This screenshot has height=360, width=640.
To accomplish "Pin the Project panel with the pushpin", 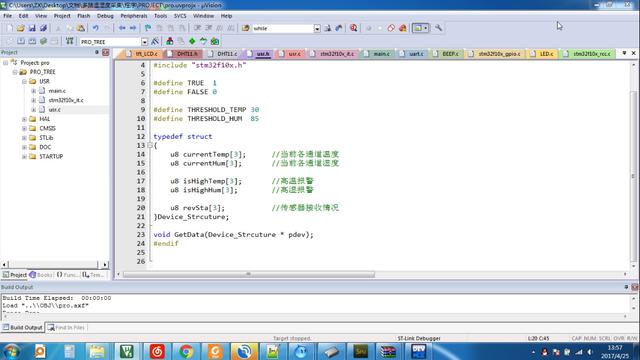I will point(97,52).
